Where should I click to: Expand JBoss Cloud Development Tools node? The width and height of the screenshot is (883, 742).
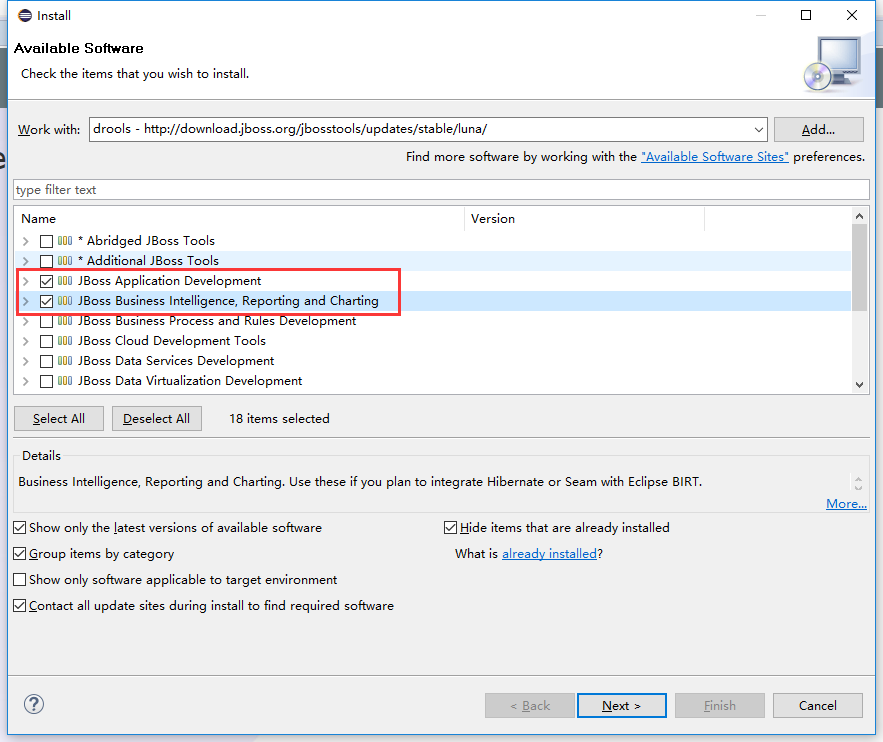(x=25, y=341)
